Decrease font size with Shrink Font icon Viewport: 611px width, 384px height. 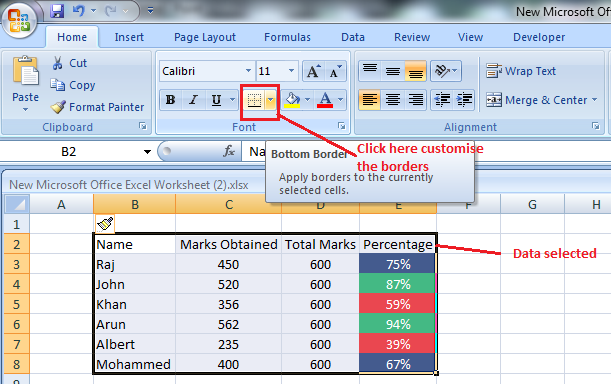coord(335,71)
